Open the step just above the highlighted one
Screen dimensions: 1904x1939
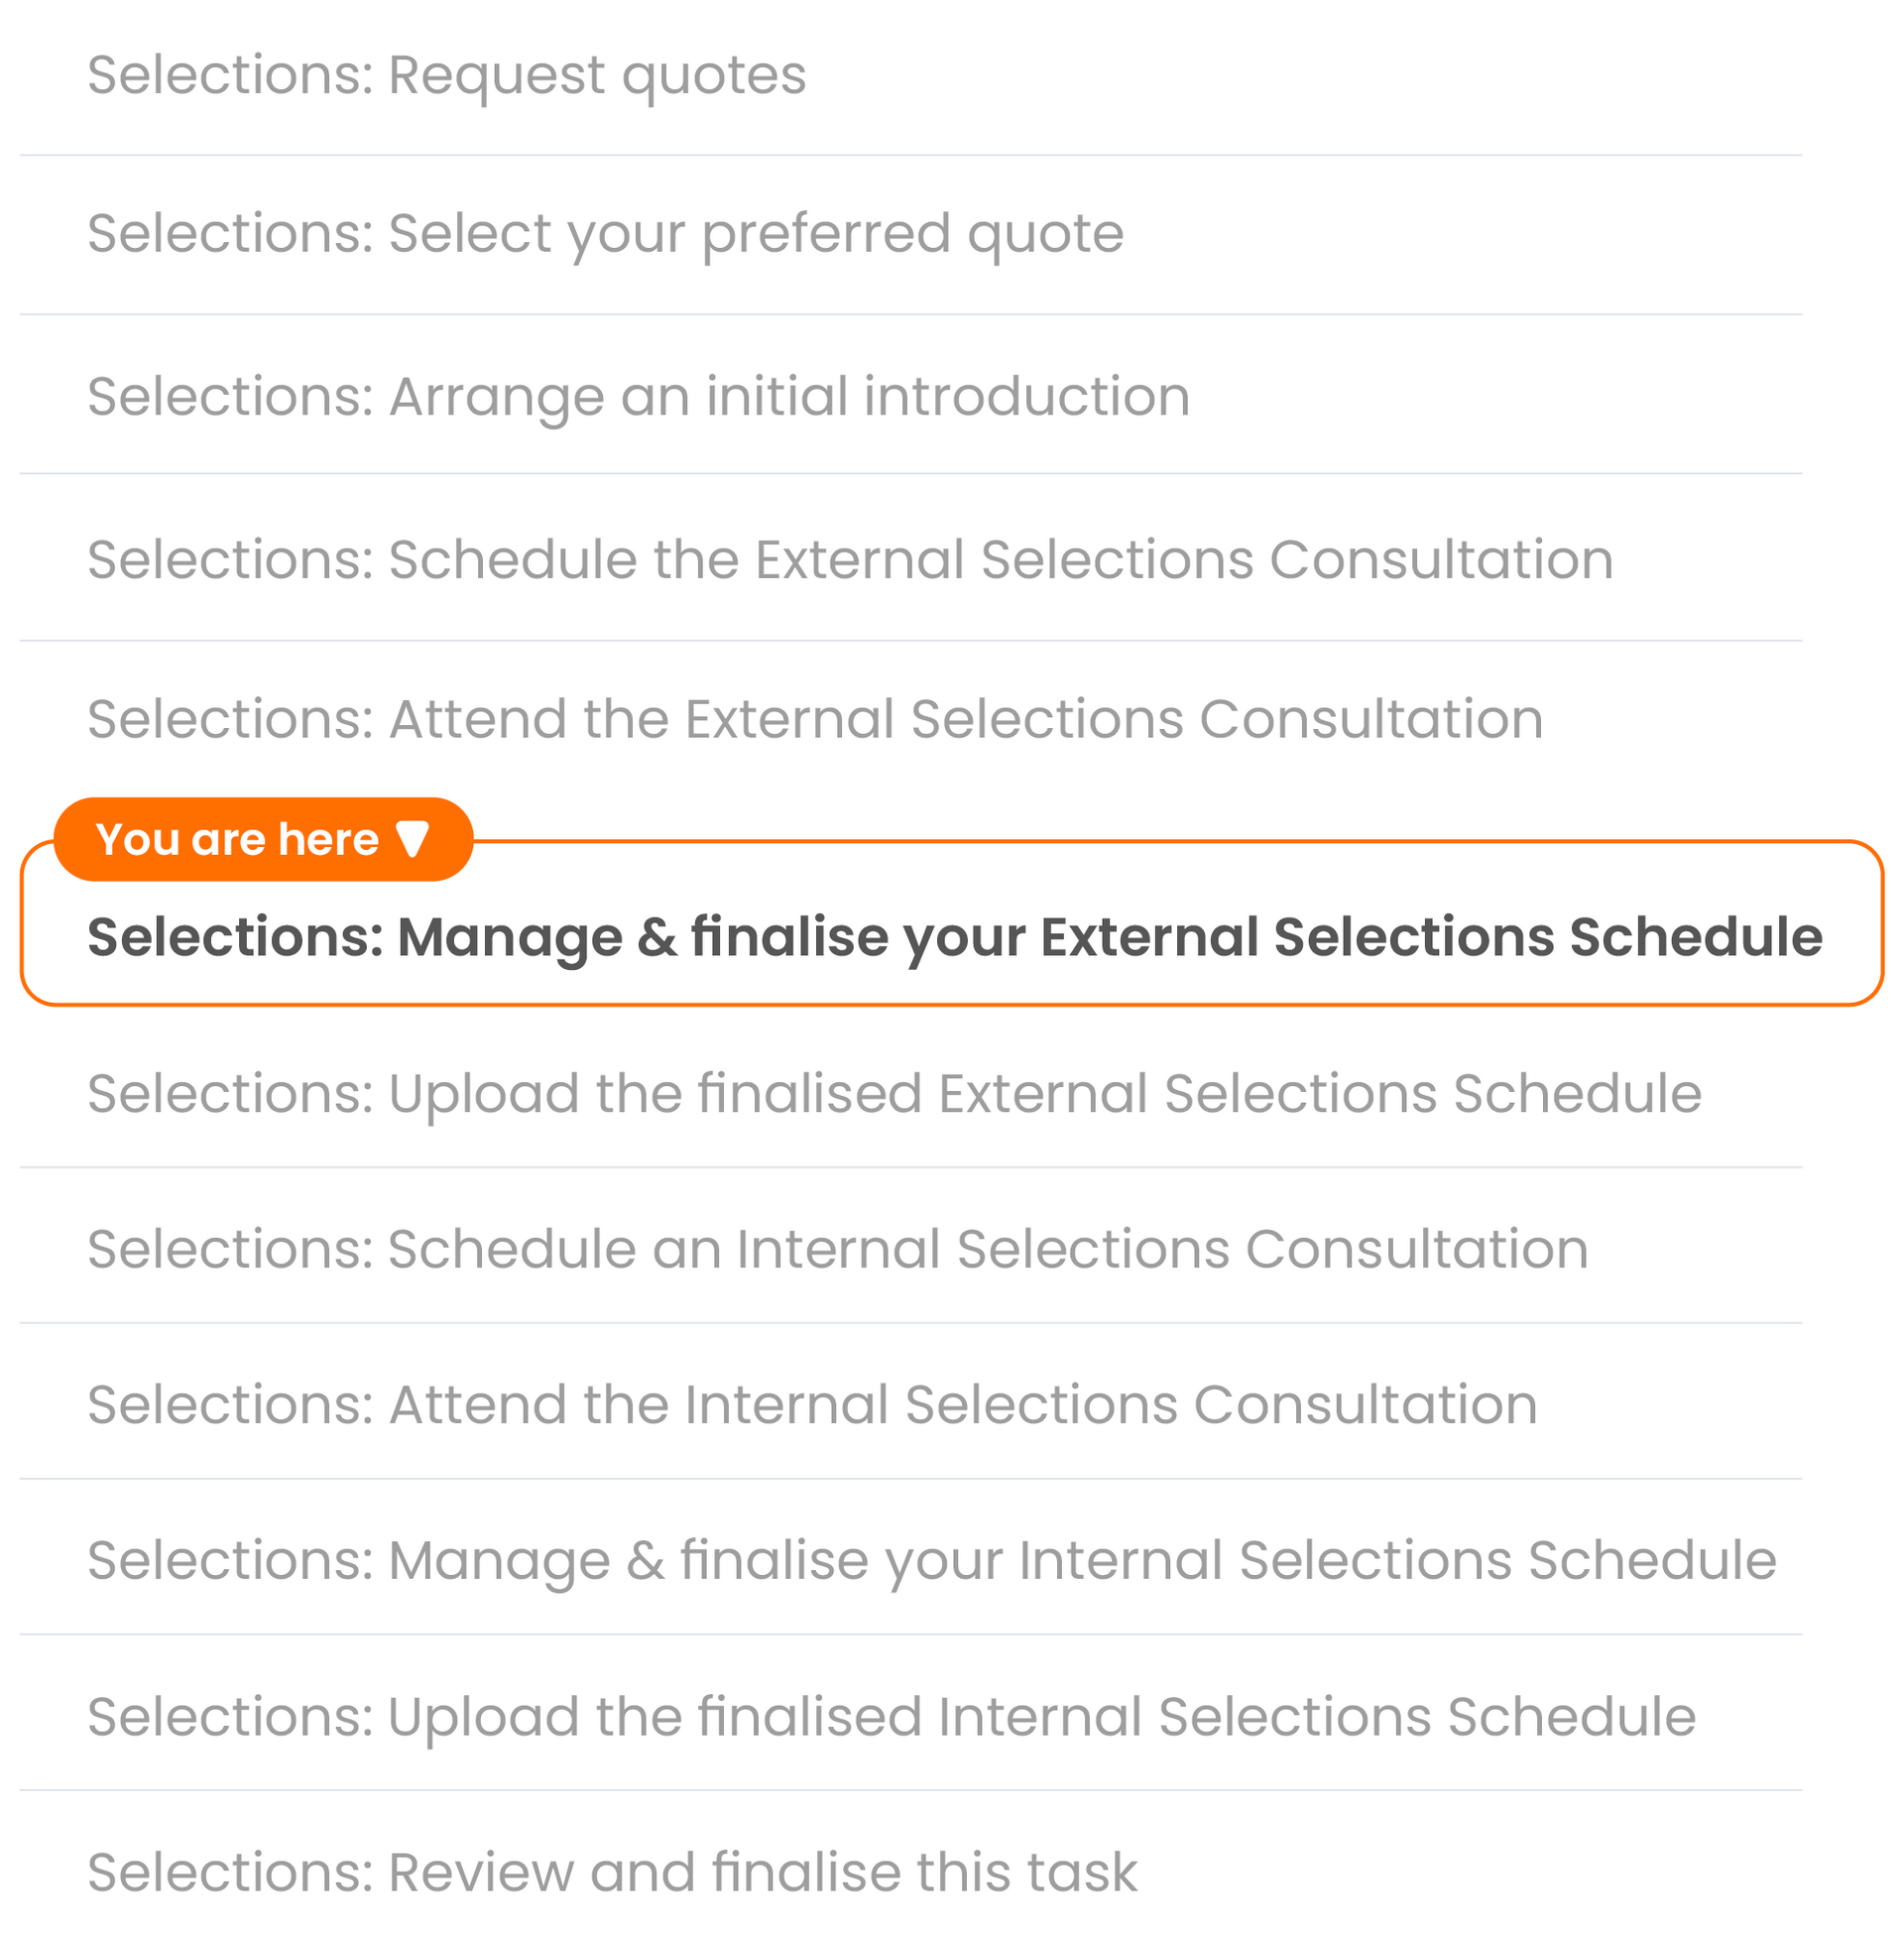[x=815, y=720]
